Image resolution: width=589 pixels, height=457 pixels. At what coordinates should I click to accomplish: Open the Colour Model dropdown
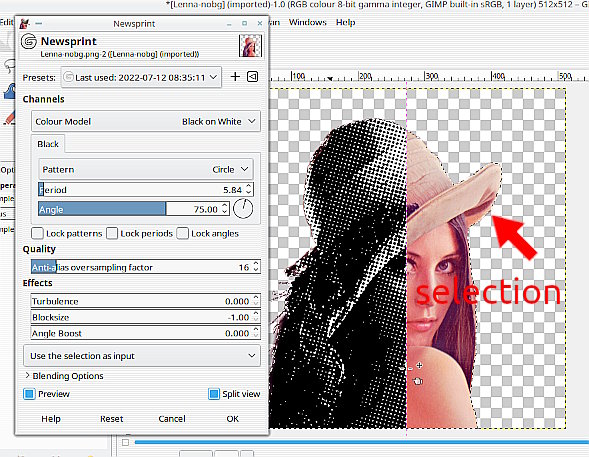point(146,121)
